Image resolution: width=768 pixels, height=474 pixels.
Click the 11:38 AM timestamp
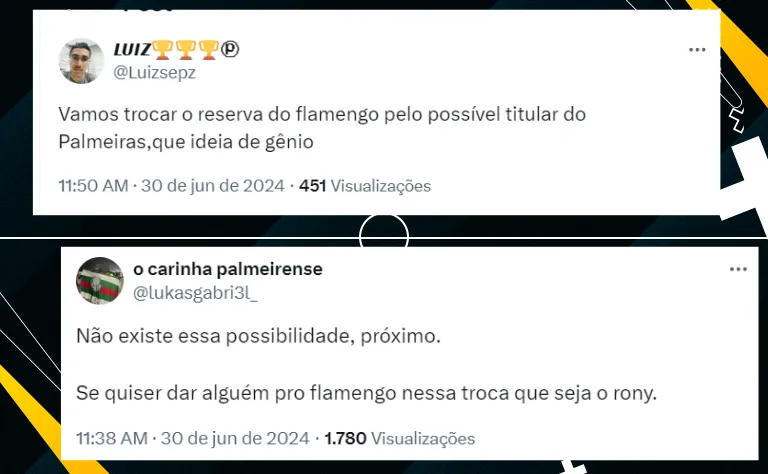point(112,438)
